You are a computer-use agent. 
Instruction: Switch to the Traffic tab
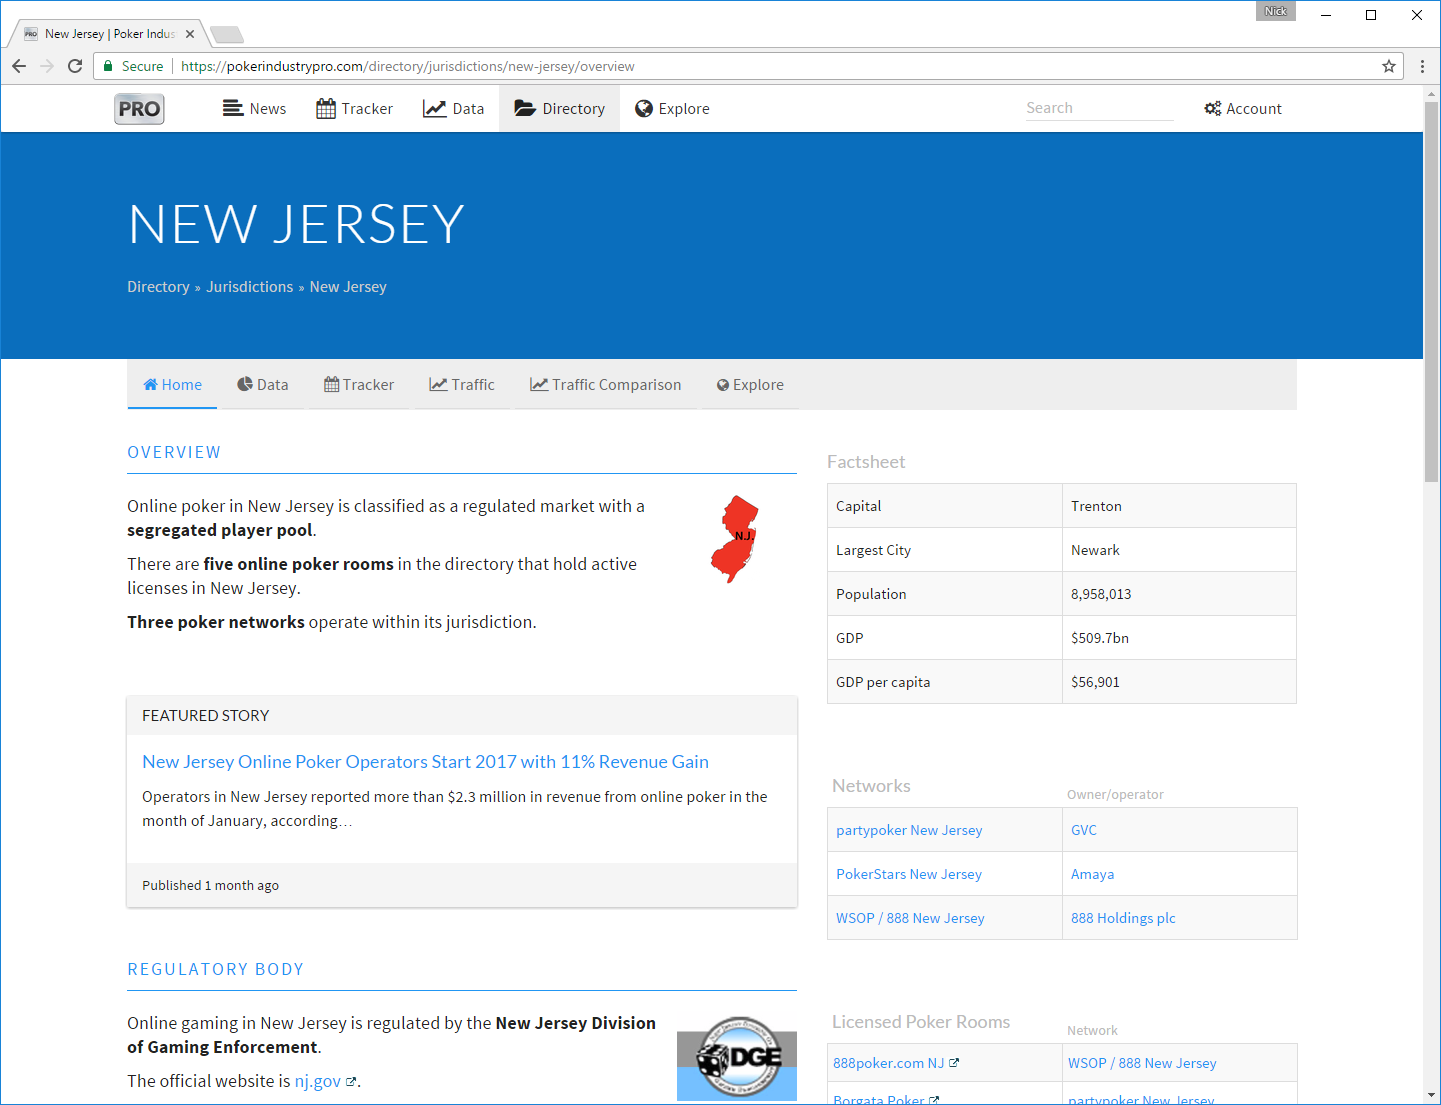pos(462,385)
